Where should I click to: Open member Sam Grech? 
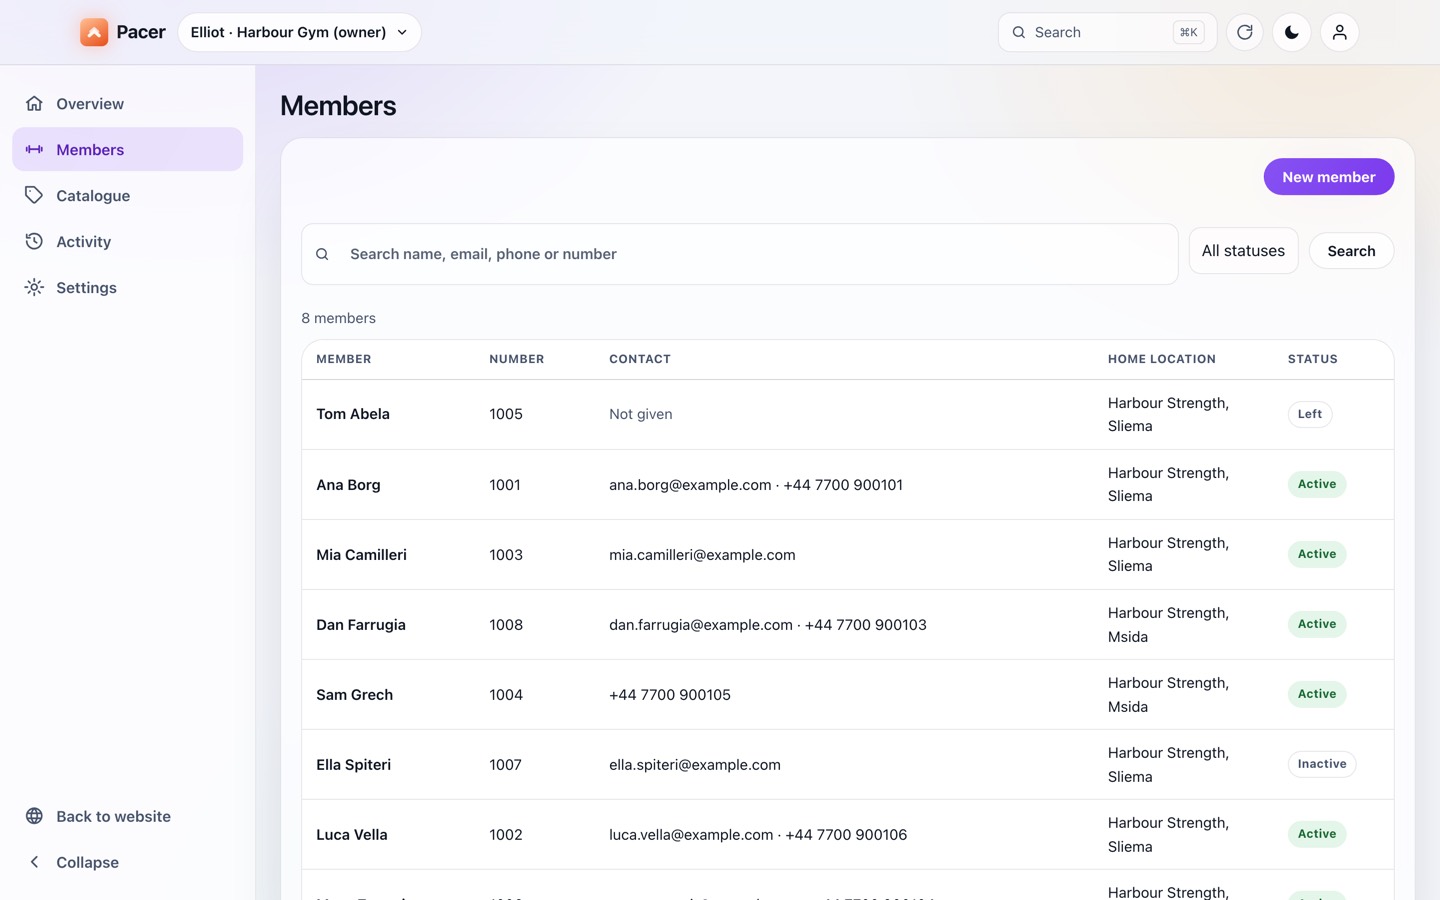coord(354,695)
